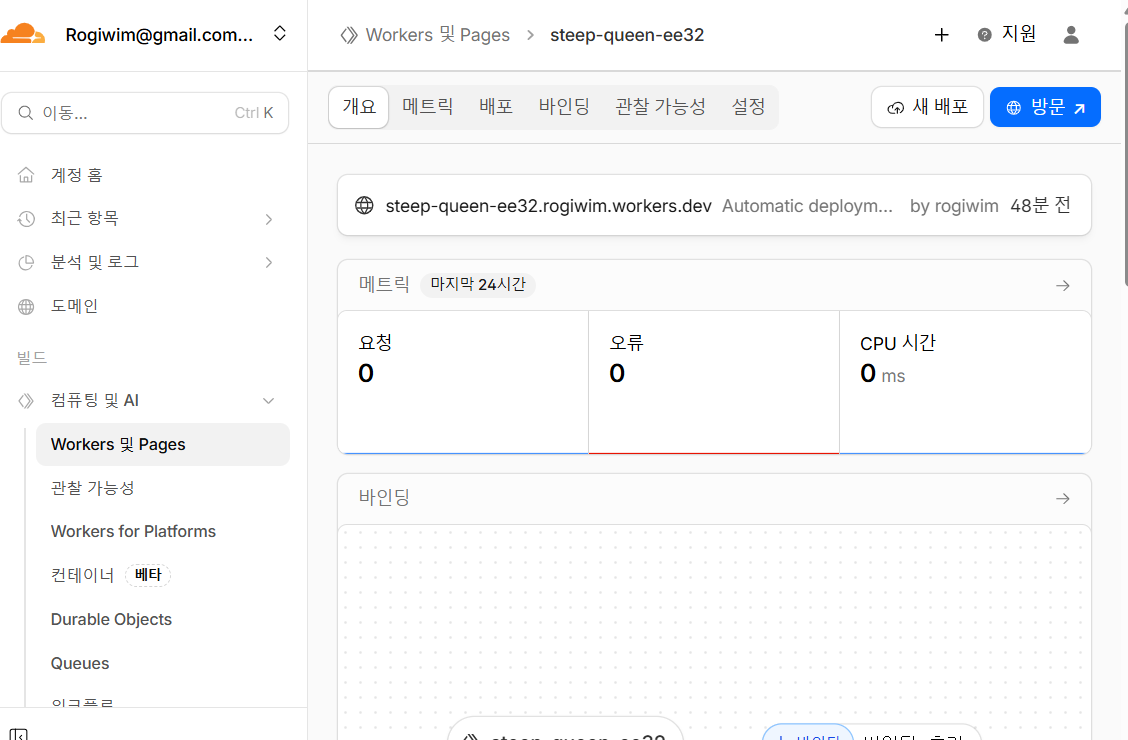This screenshot has height=740, width=1128.
Task: Click the external arrow icon in 방문 button
Action: click(1079, 109)
